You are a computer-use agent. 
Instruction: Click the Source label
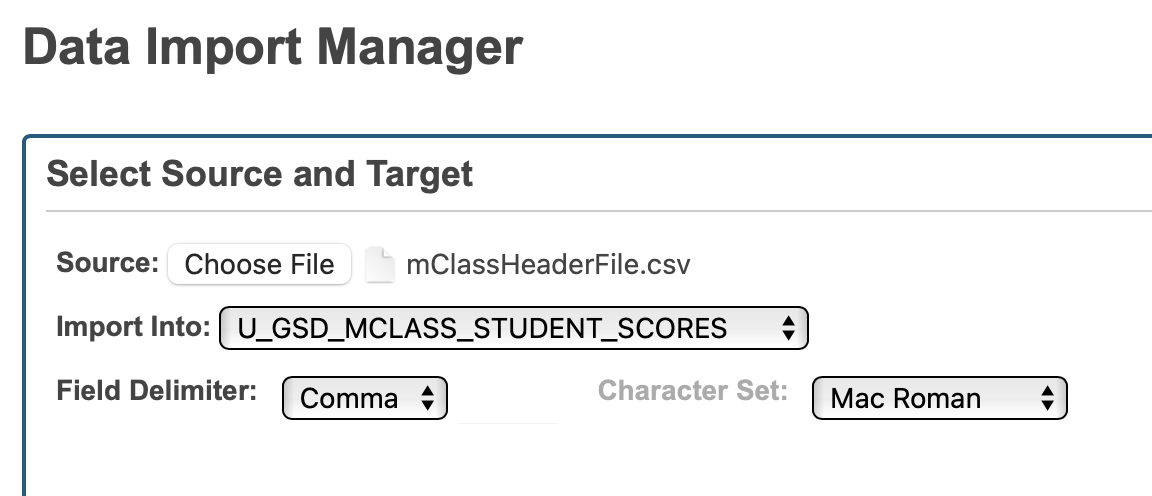pos(107,263)
